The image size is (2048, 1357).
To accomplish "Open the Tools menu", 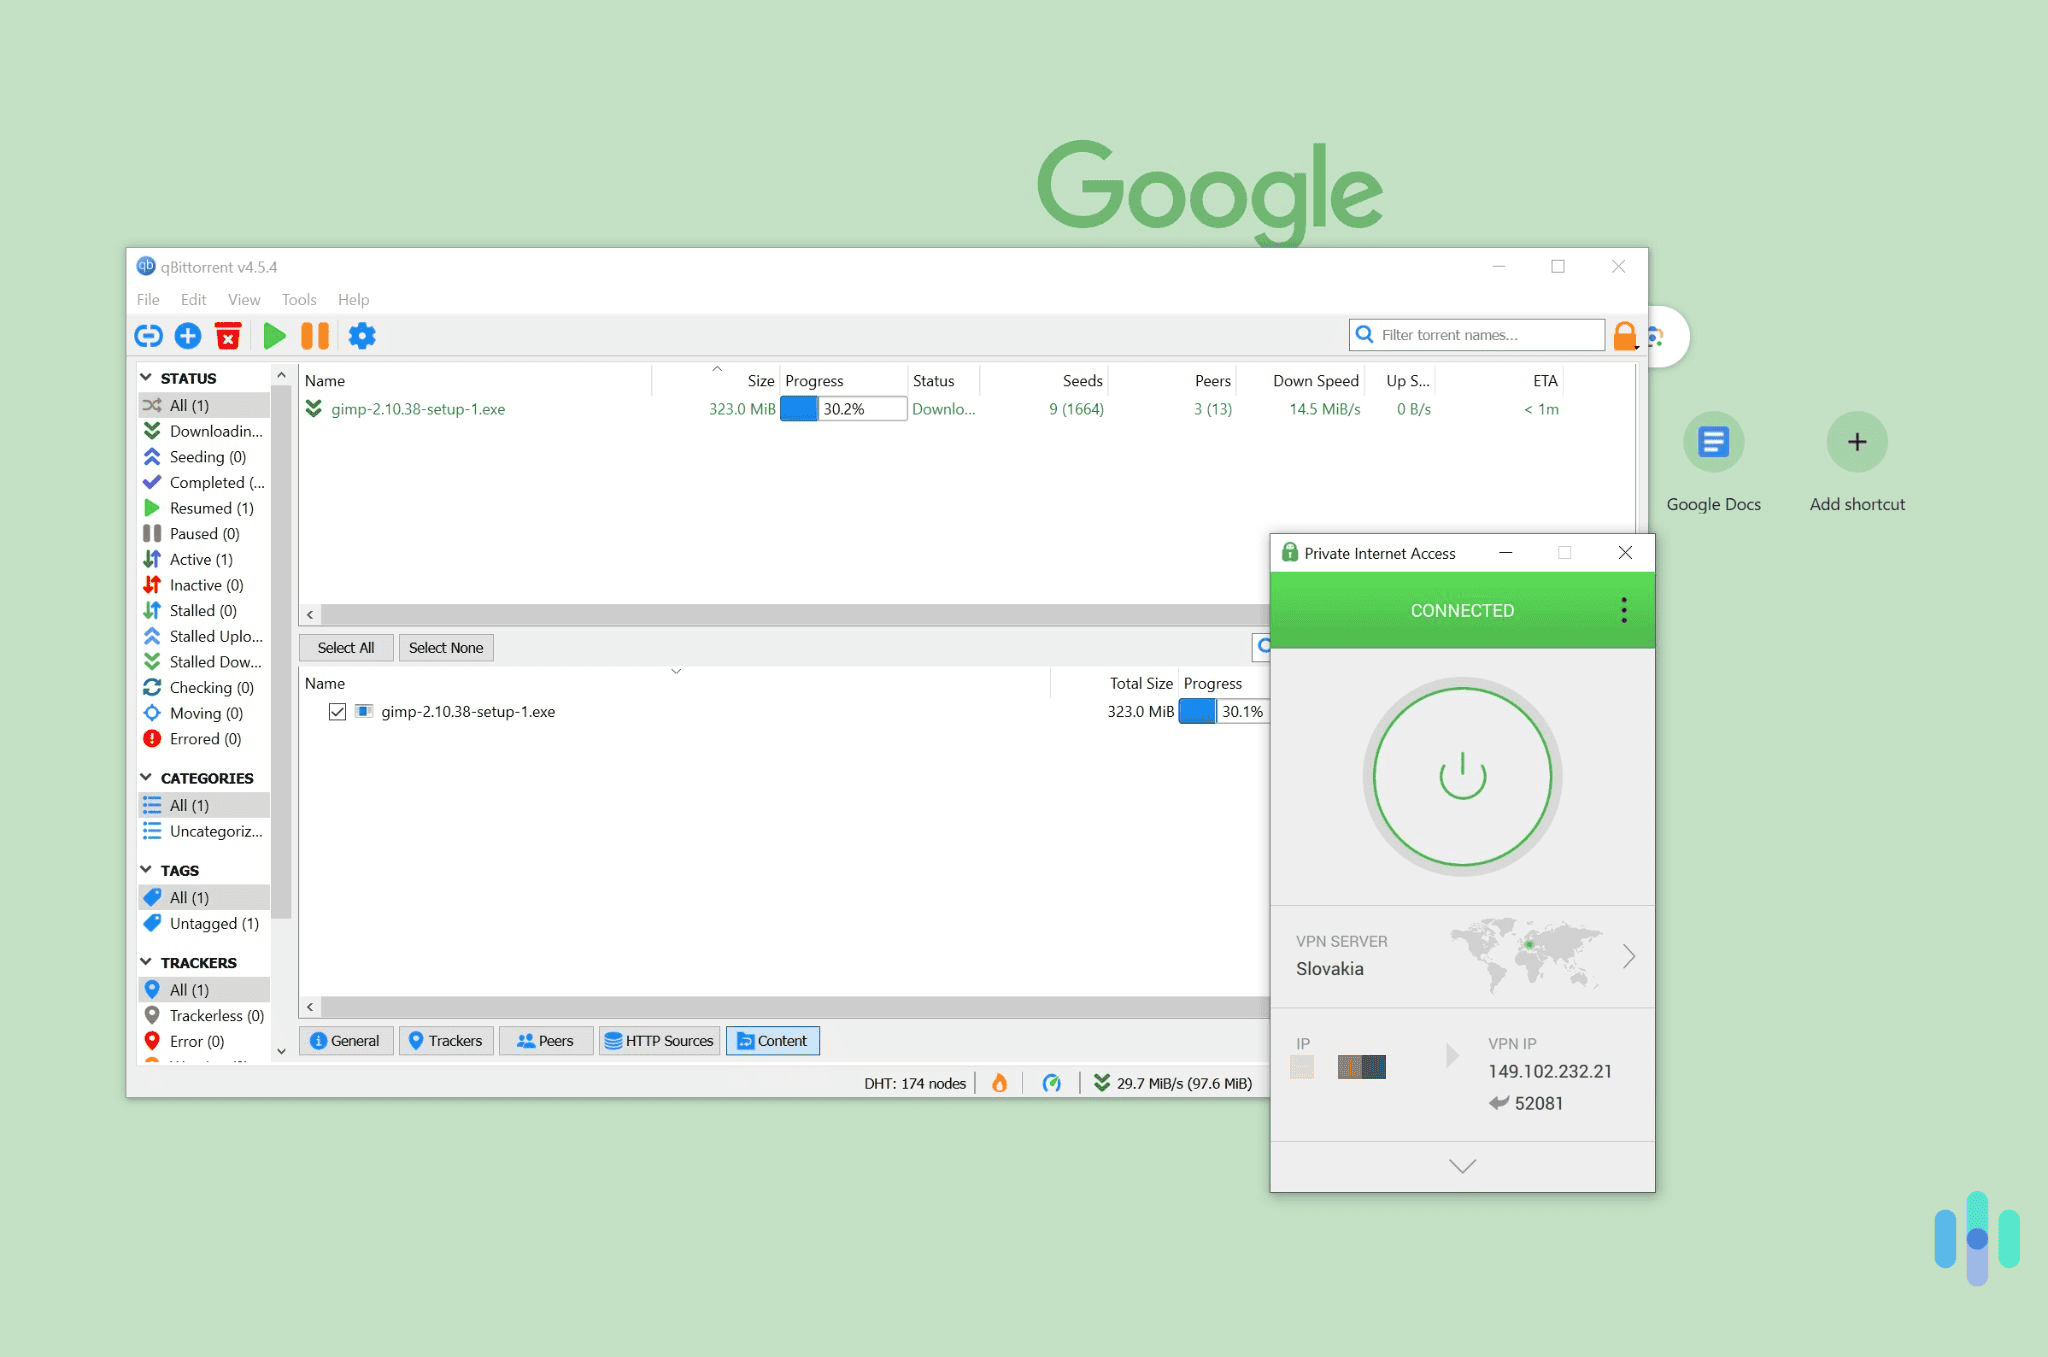I will 298,299.
